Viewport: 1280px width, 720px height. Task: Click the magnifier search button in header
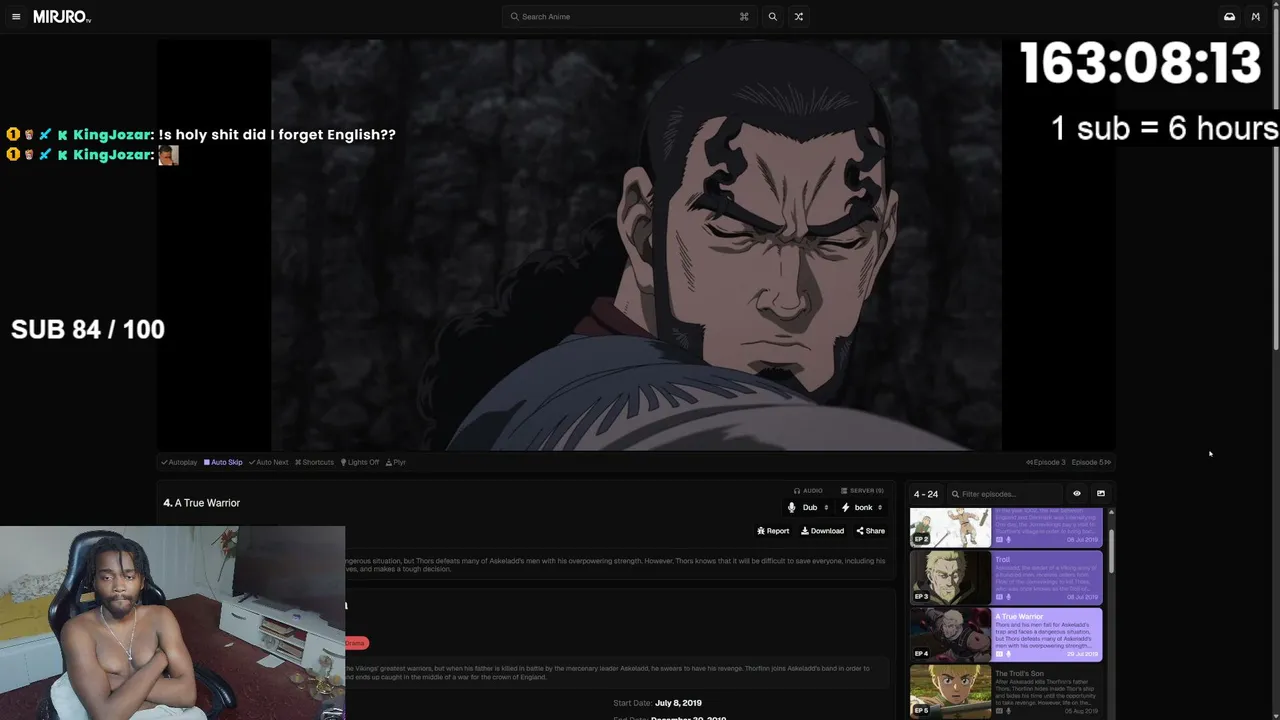(x=772, y=17)
